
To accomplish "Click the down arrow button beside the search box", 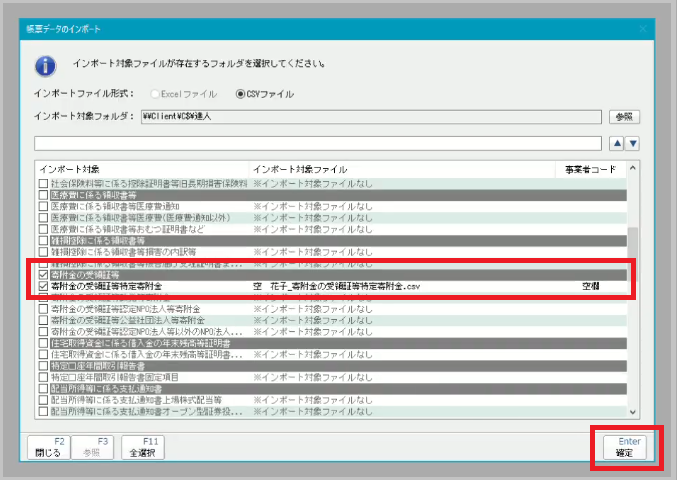I will pos(633,143).
